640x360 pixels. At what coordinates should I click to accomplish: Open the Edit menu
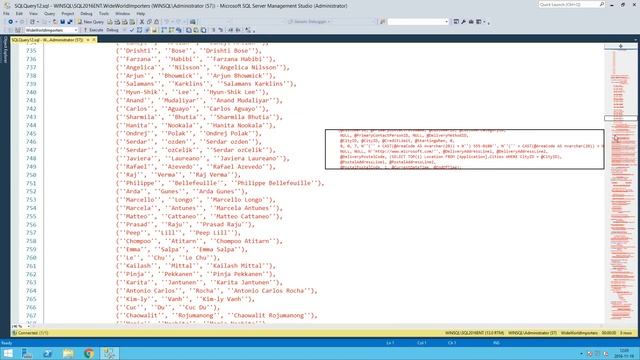coord(19,13)
